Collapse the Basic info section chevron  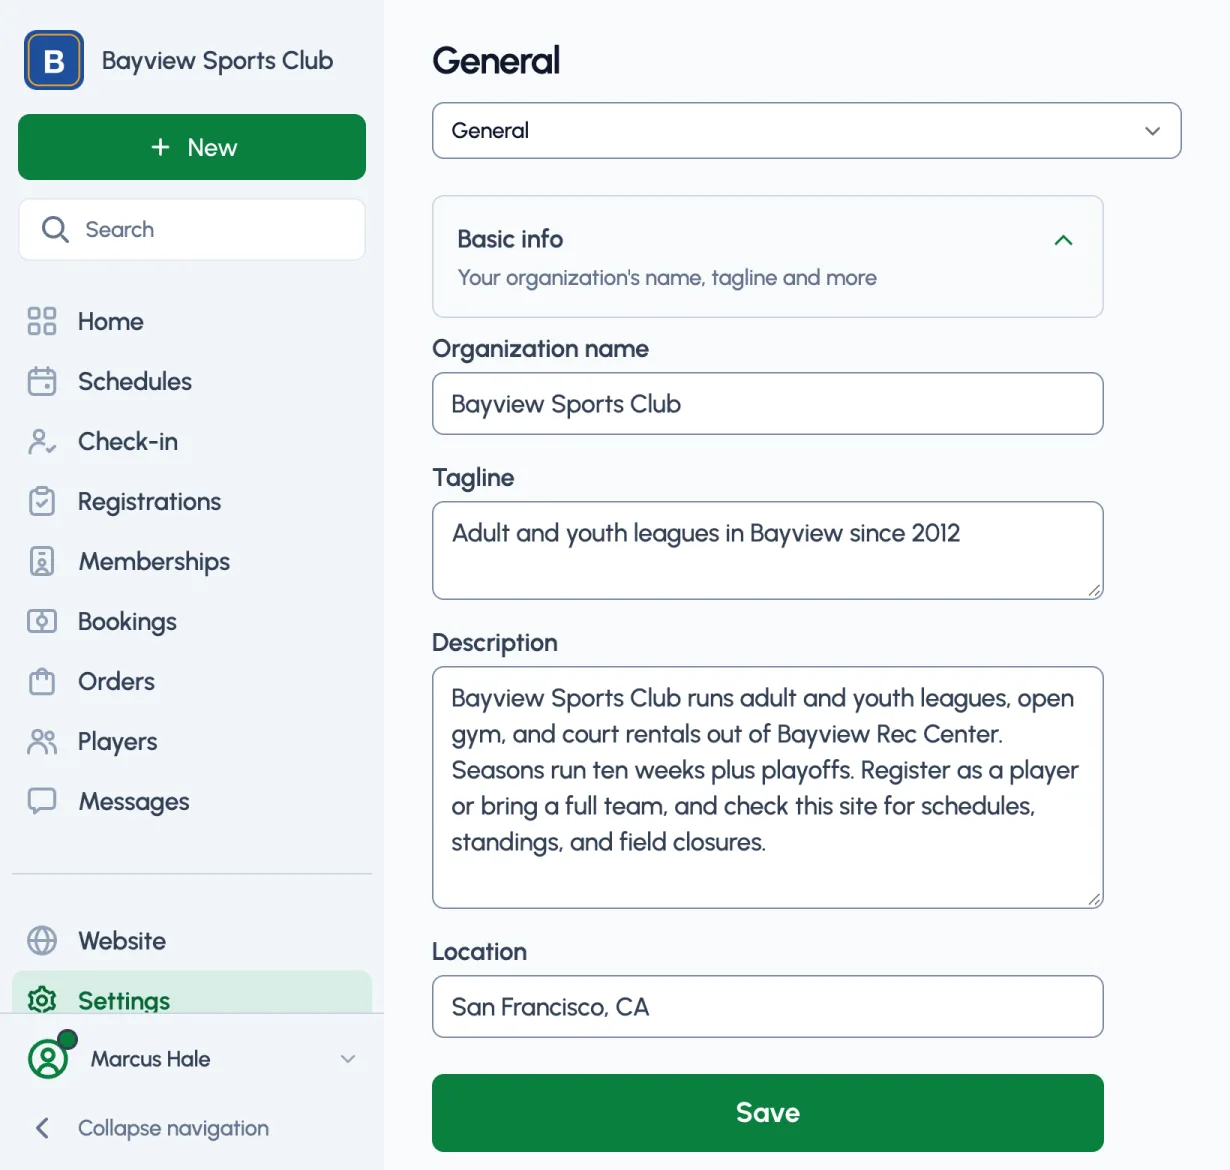[1063, 240]
